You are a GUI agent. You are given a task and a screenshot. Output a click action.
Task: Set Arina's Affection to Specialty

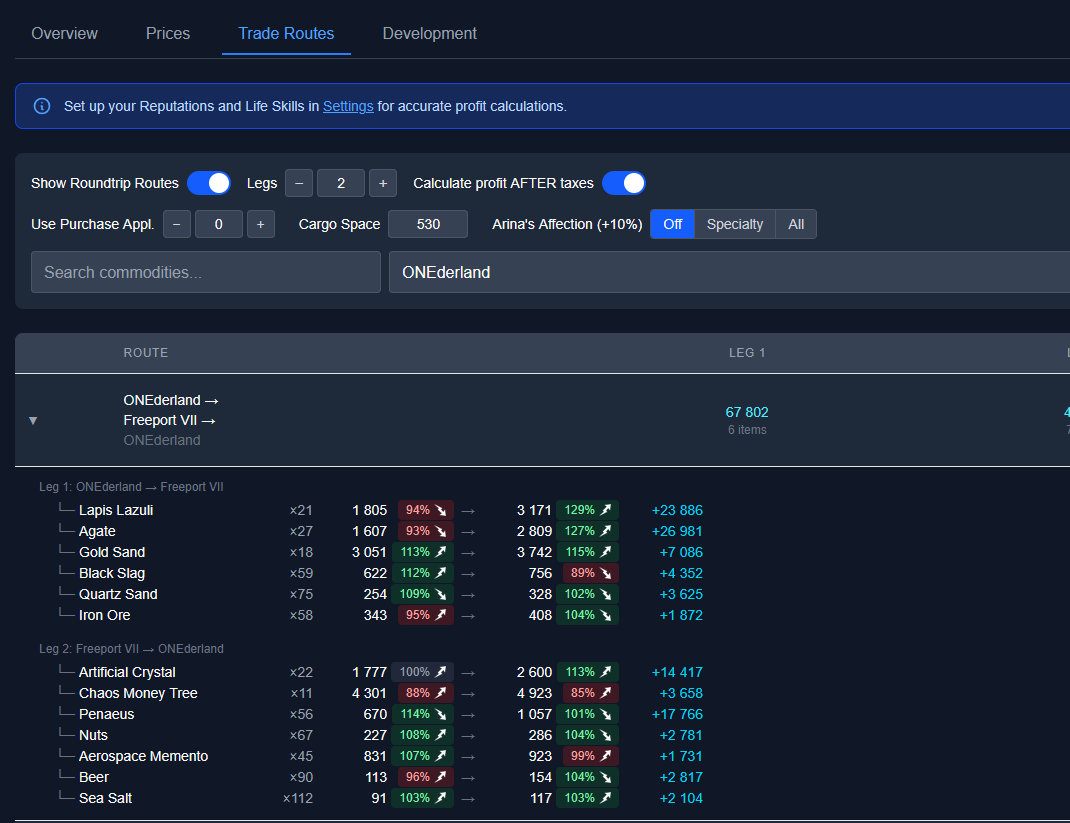coord(735,225)
